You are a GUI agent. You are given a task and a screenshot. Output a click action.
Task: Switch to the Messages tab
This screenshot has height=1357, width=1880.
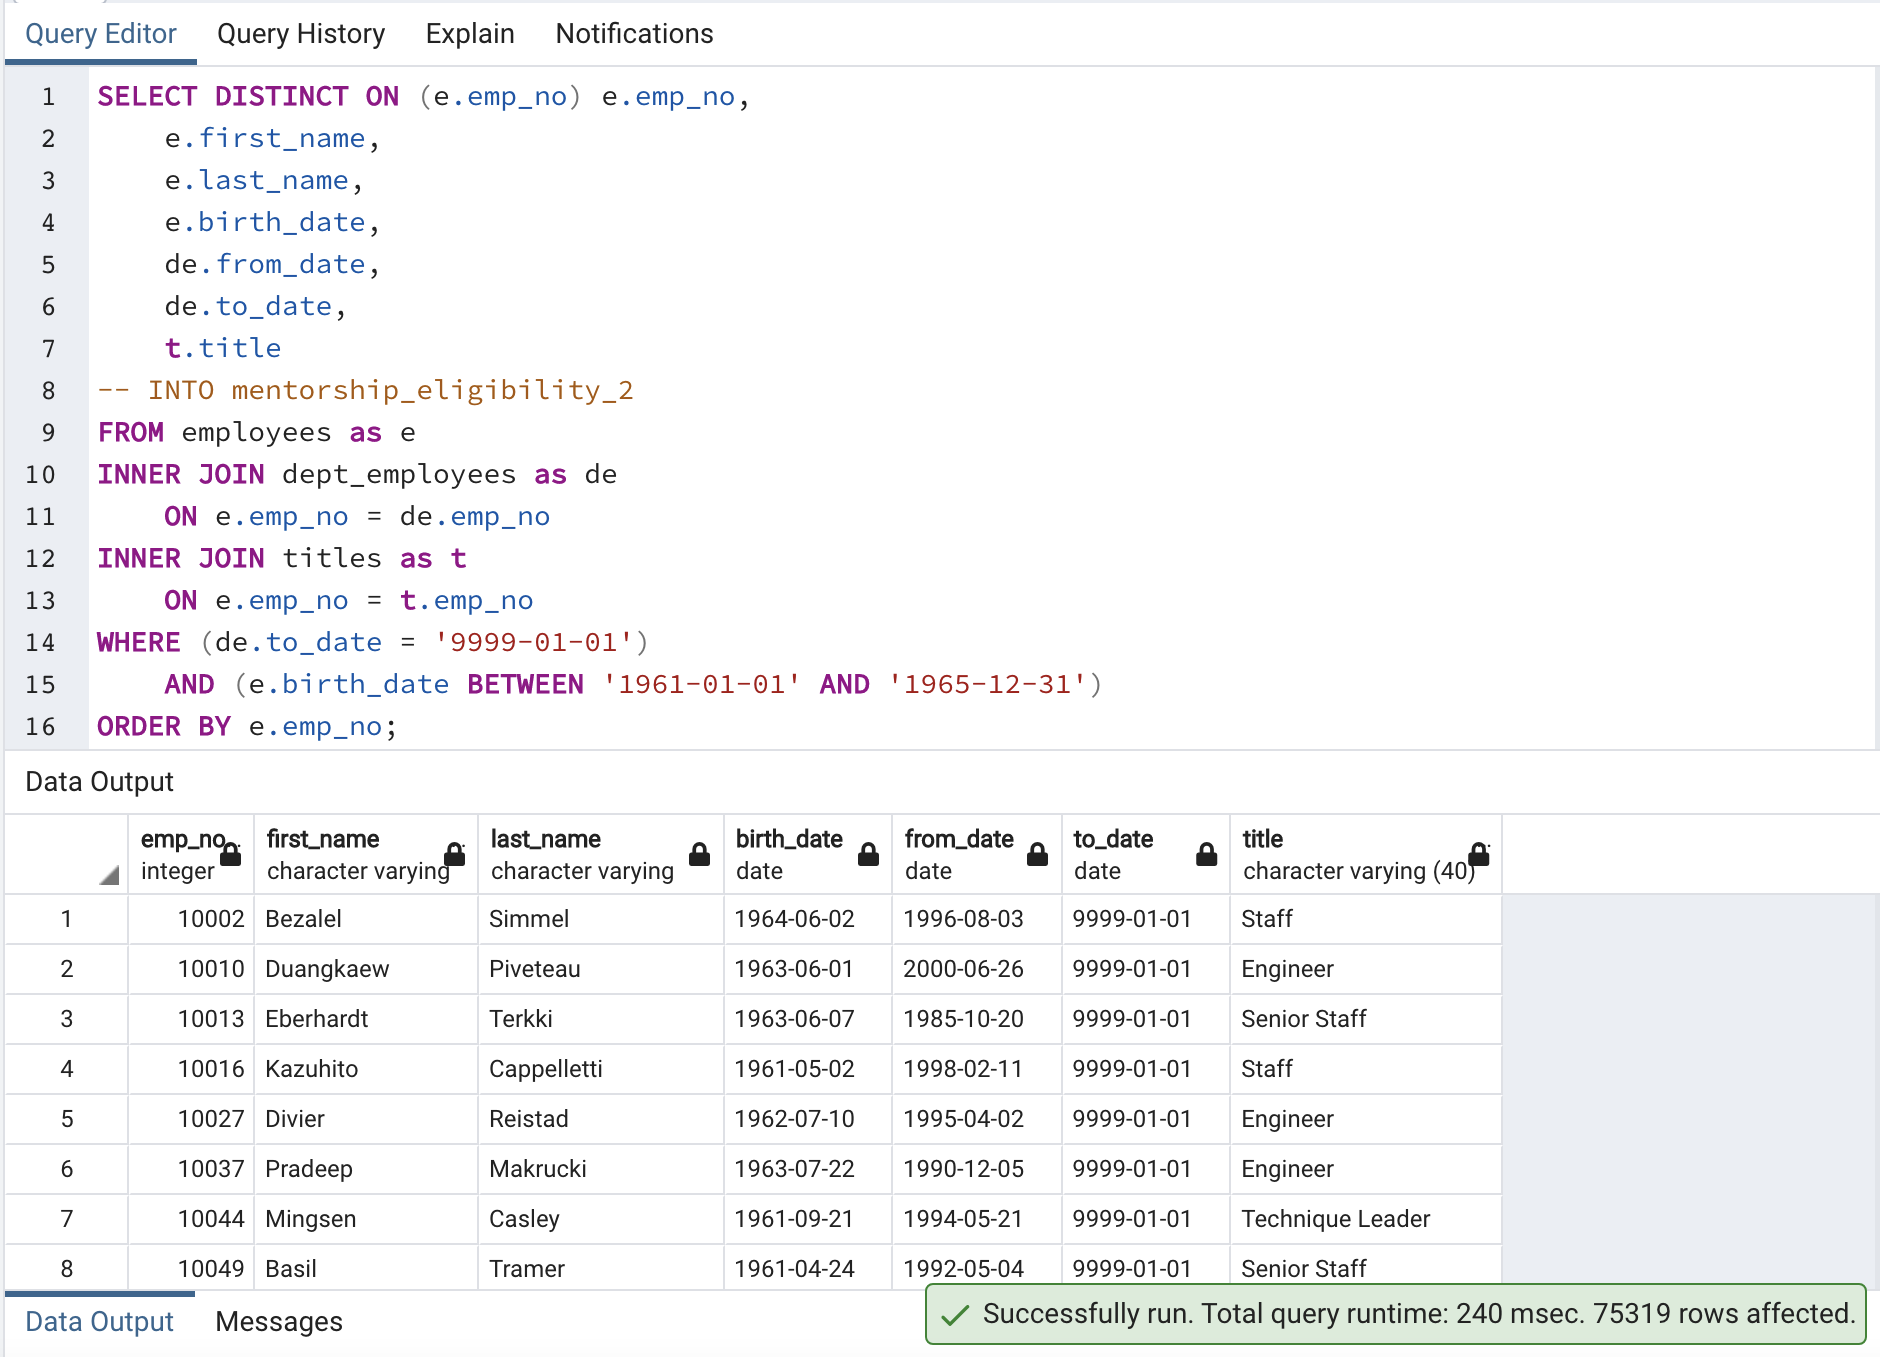278,1321
